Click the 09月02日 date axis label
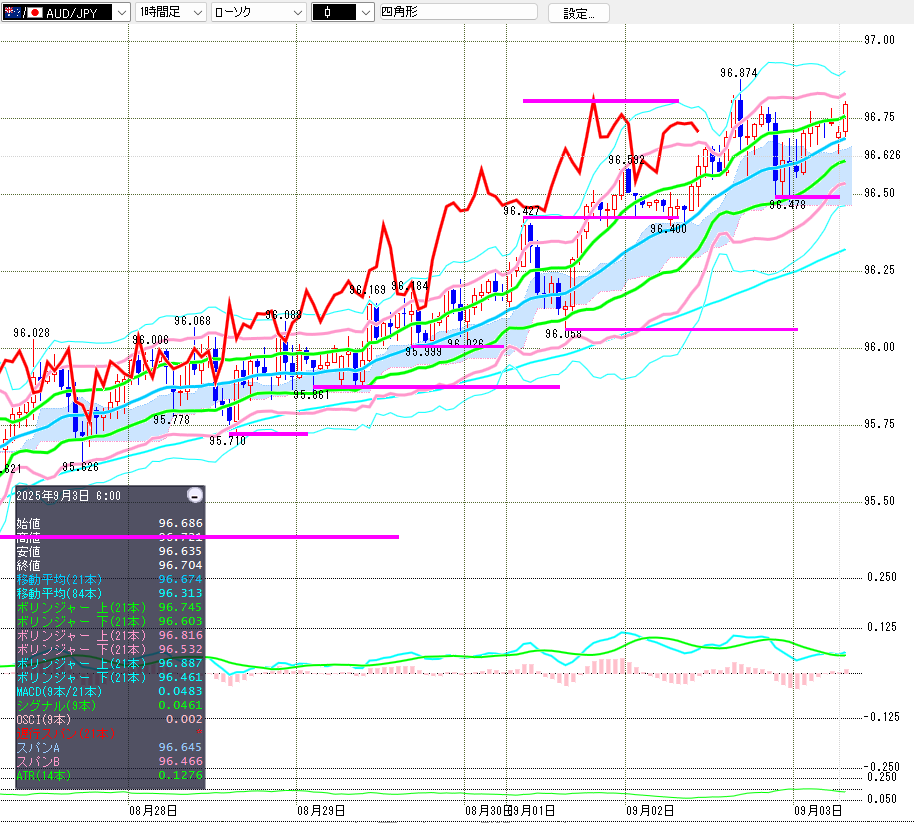The image size is (914, 823). coord(651,811)
